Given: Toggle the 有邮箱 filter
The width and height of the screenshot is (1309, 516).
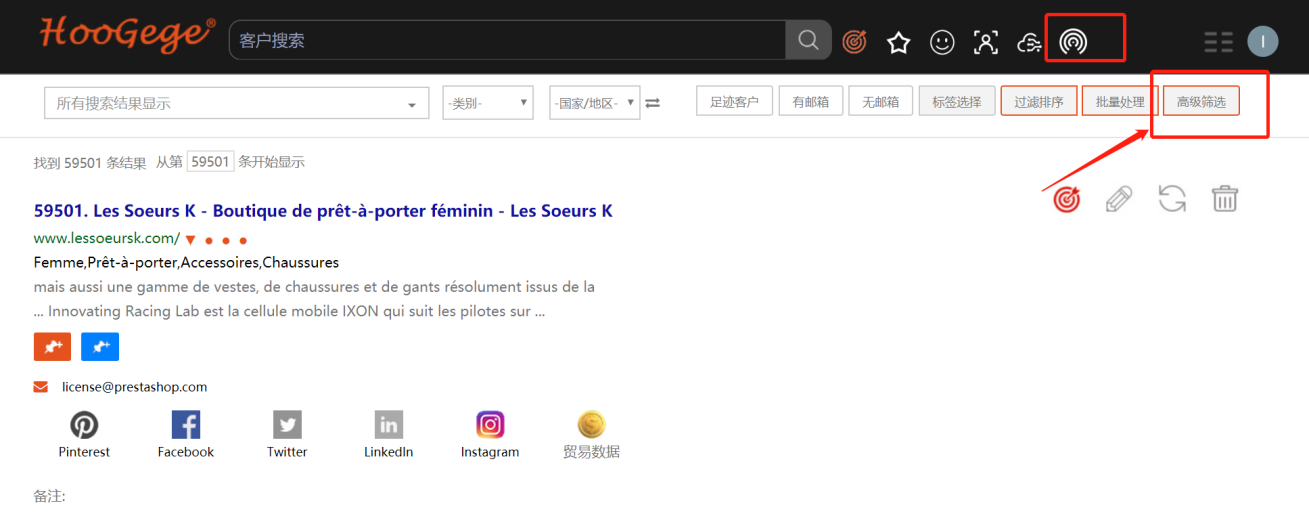Looking at the screenshot, I should tap(811, 102).
